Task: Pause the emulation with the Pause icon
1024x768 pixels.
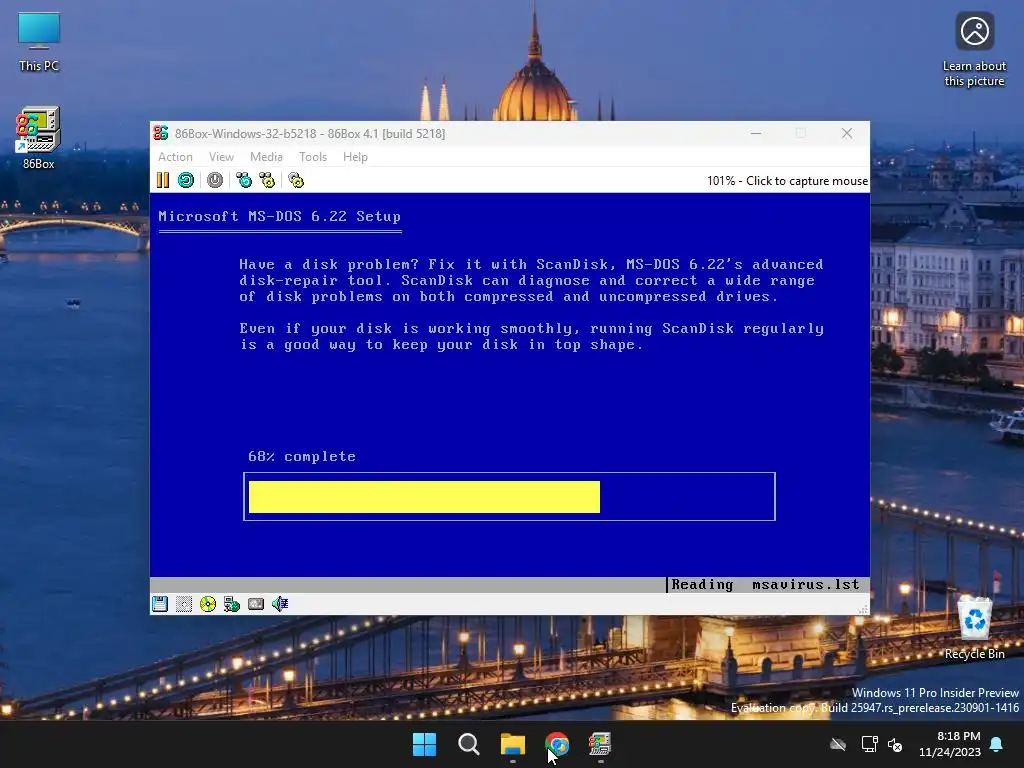Action: pyautogui.click(x=163, y=180)
